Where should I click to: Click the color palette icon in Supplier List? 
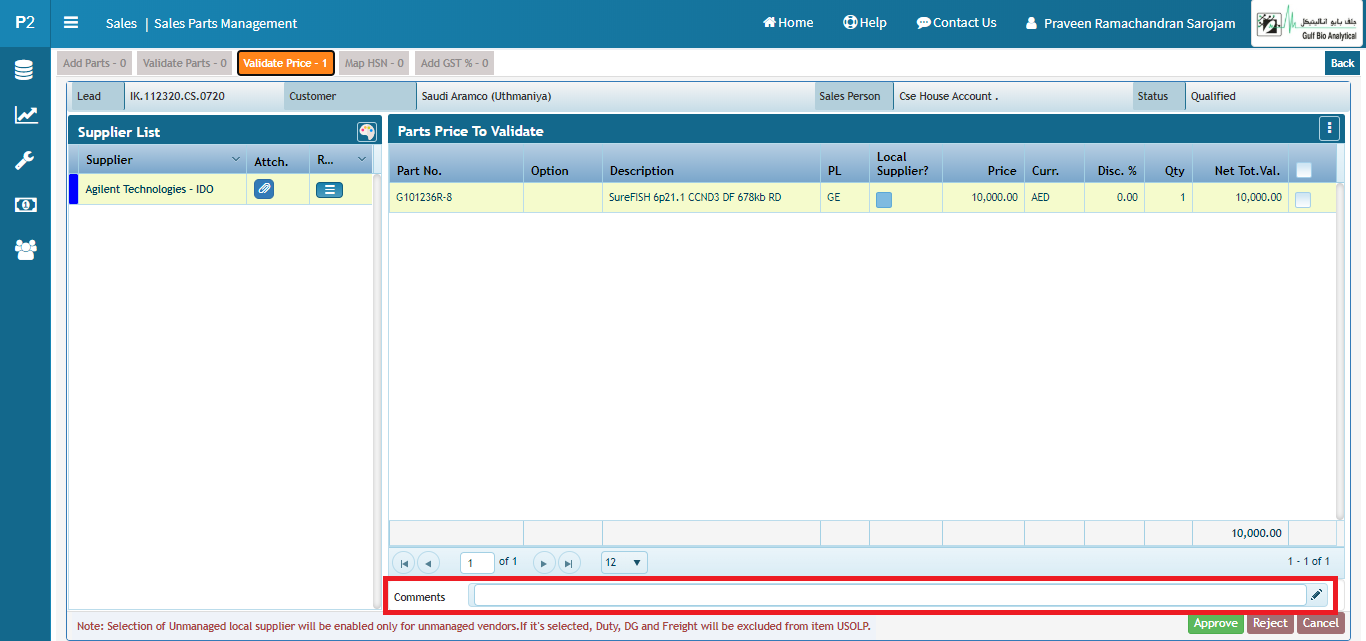(367, 131)
